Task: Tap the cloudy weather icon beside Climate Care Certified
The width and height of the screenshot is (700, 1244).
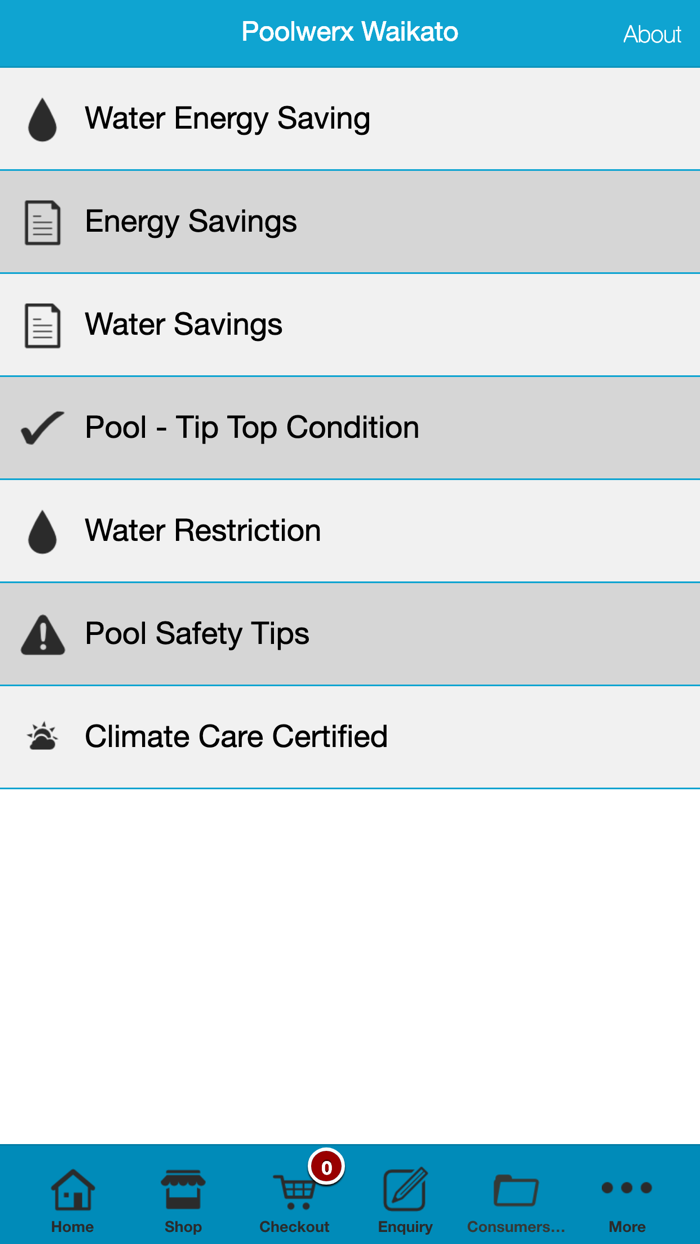Action: (42, 736)
